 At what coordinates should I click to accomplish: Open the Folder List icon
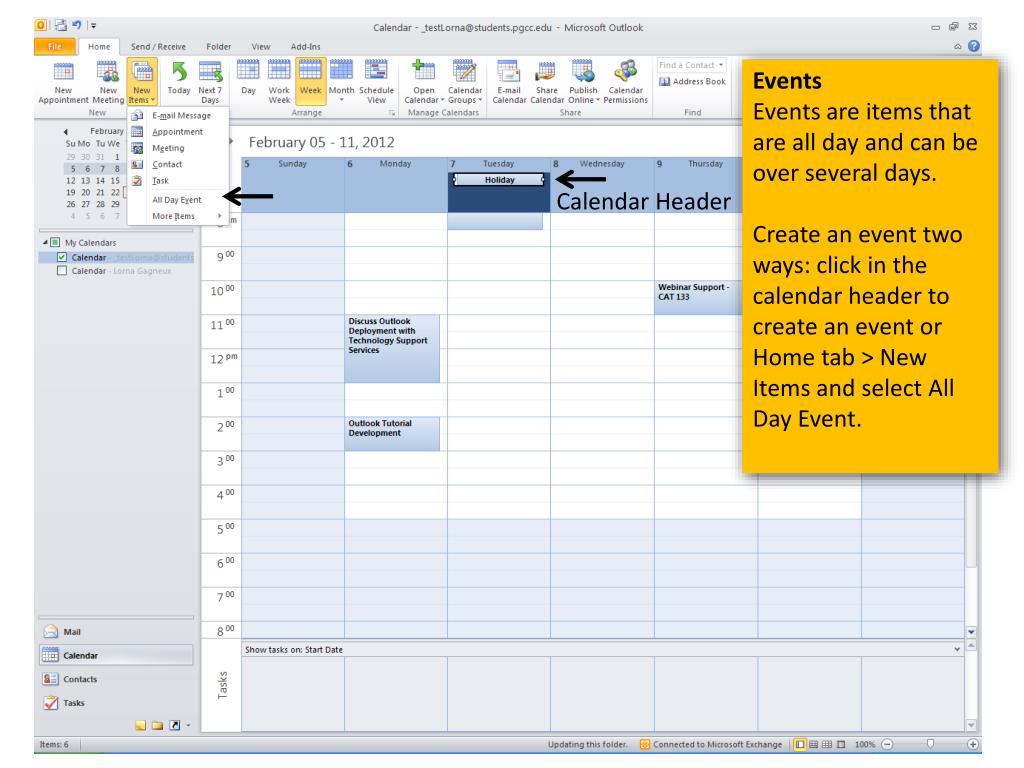point(157,726)
